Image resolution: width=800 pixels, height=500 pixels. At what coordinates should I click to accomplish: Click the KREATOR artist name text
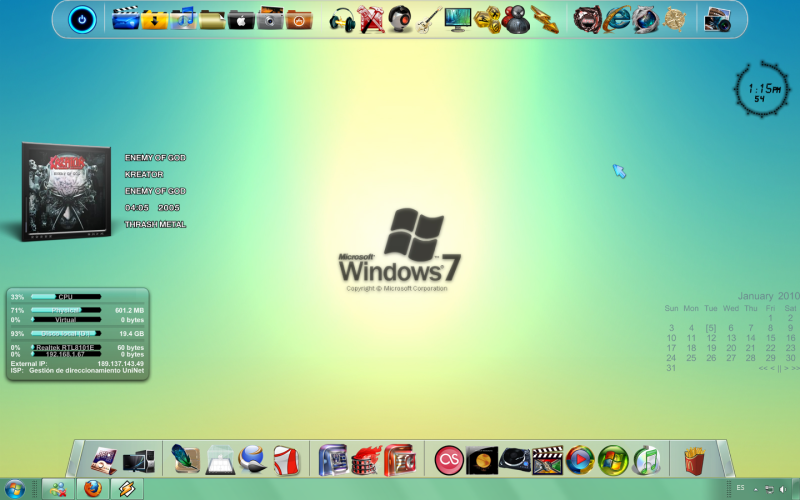[144, 174]
